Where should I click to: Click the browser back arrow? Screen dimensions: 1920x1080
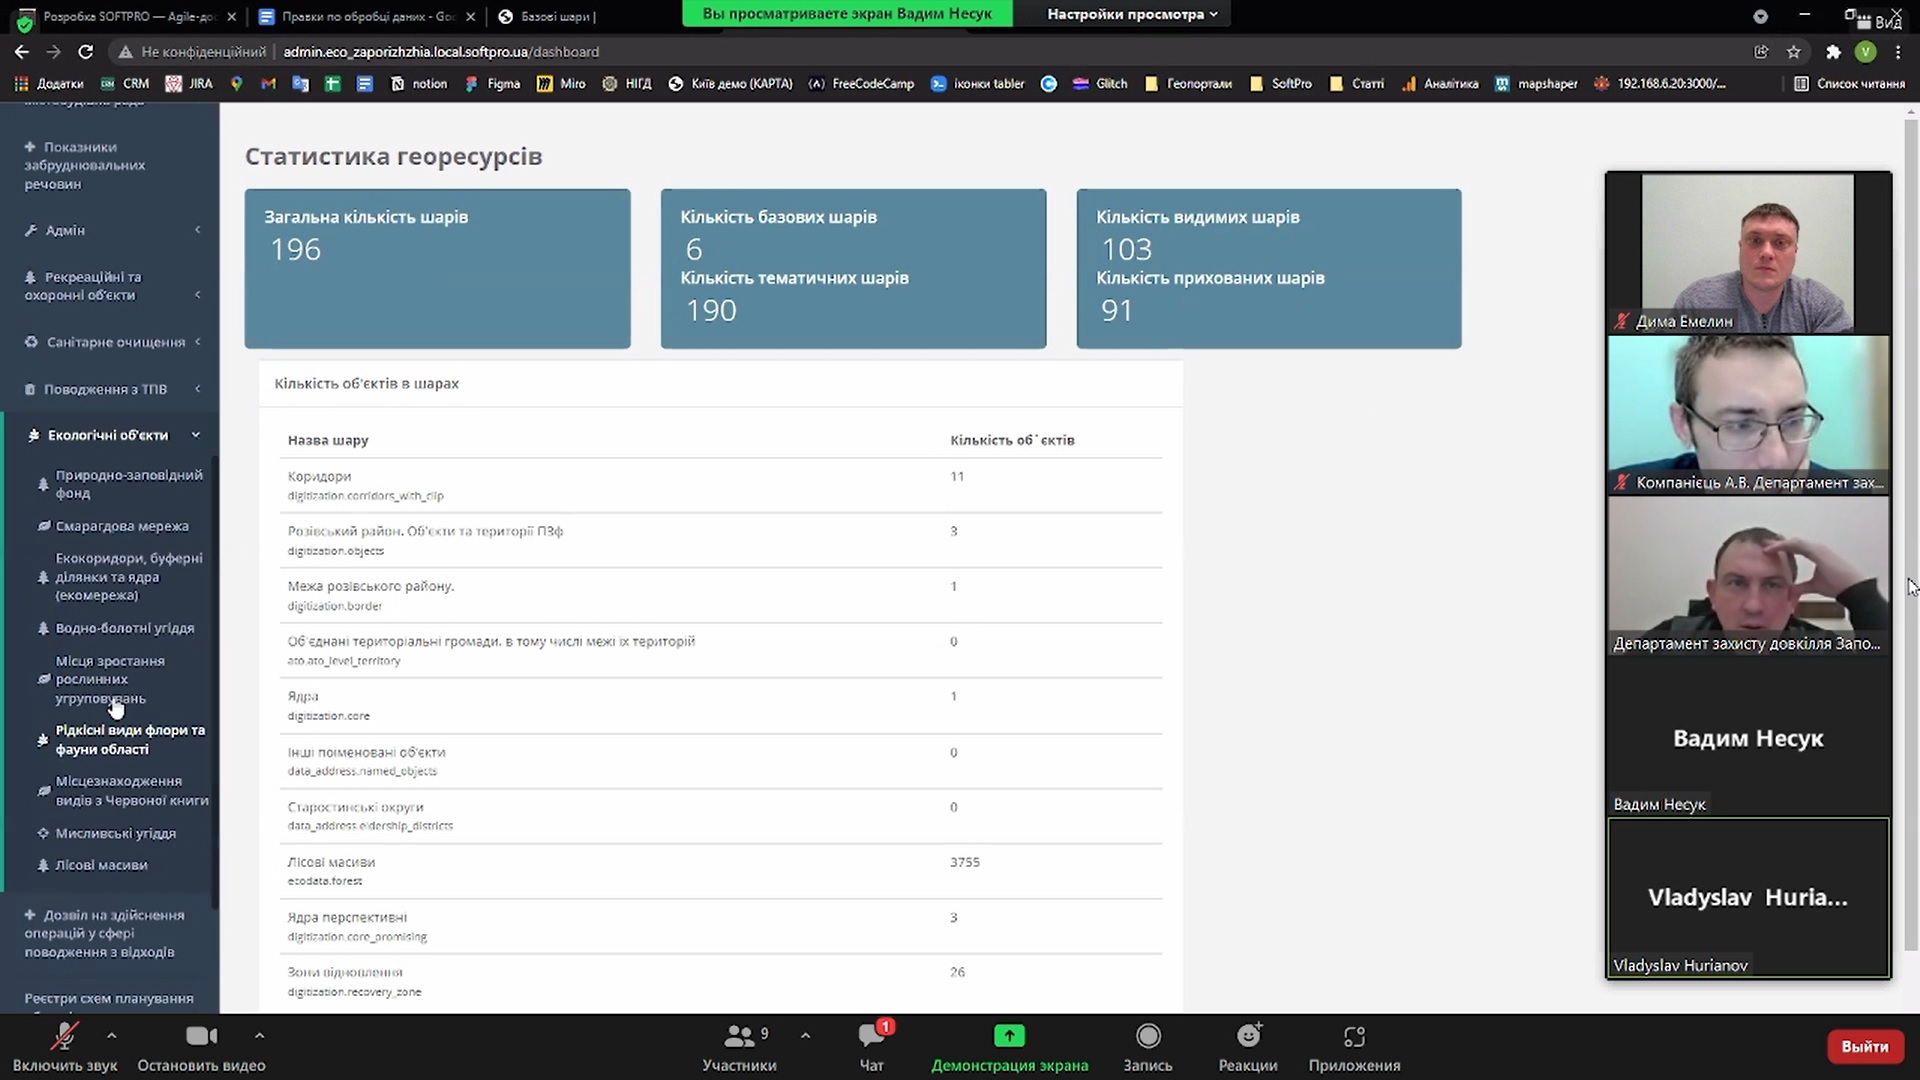[22, 52]
